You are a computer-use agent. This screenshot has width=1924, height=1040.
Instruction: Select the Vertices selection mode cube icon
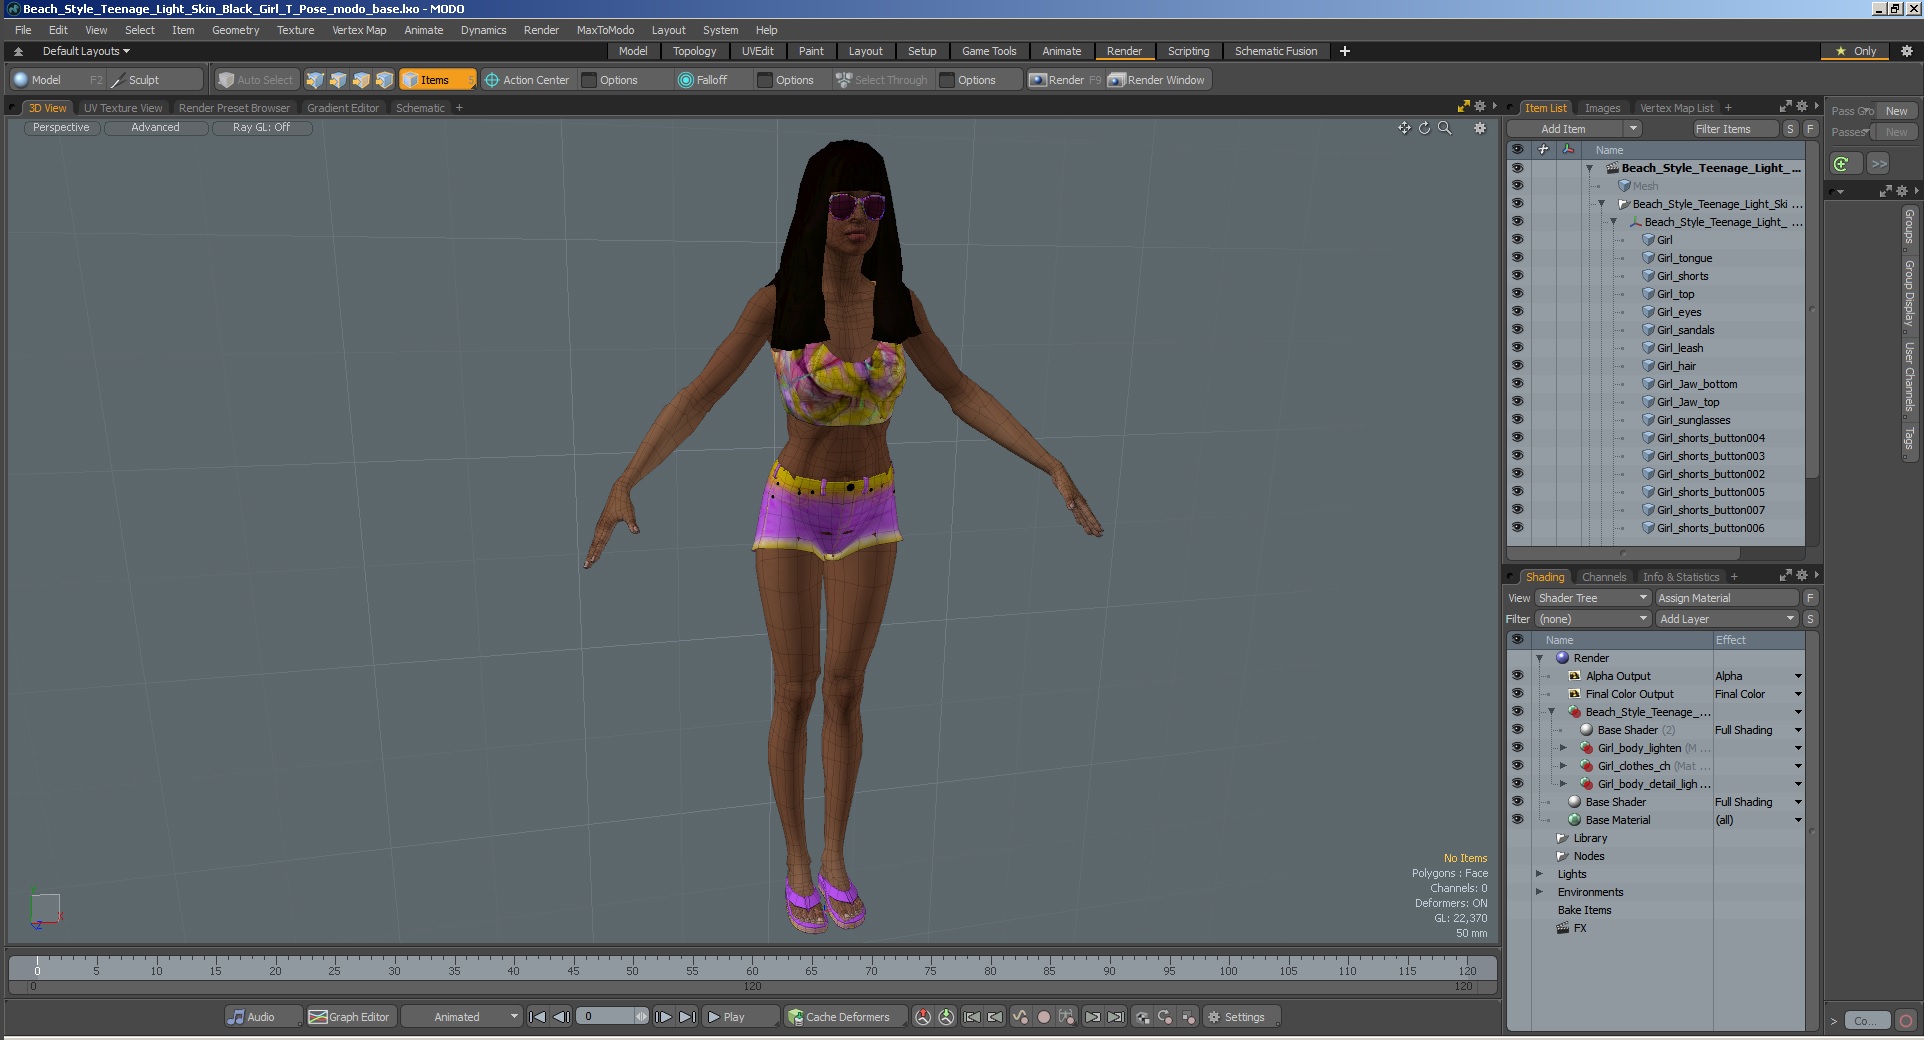(315, 80)
